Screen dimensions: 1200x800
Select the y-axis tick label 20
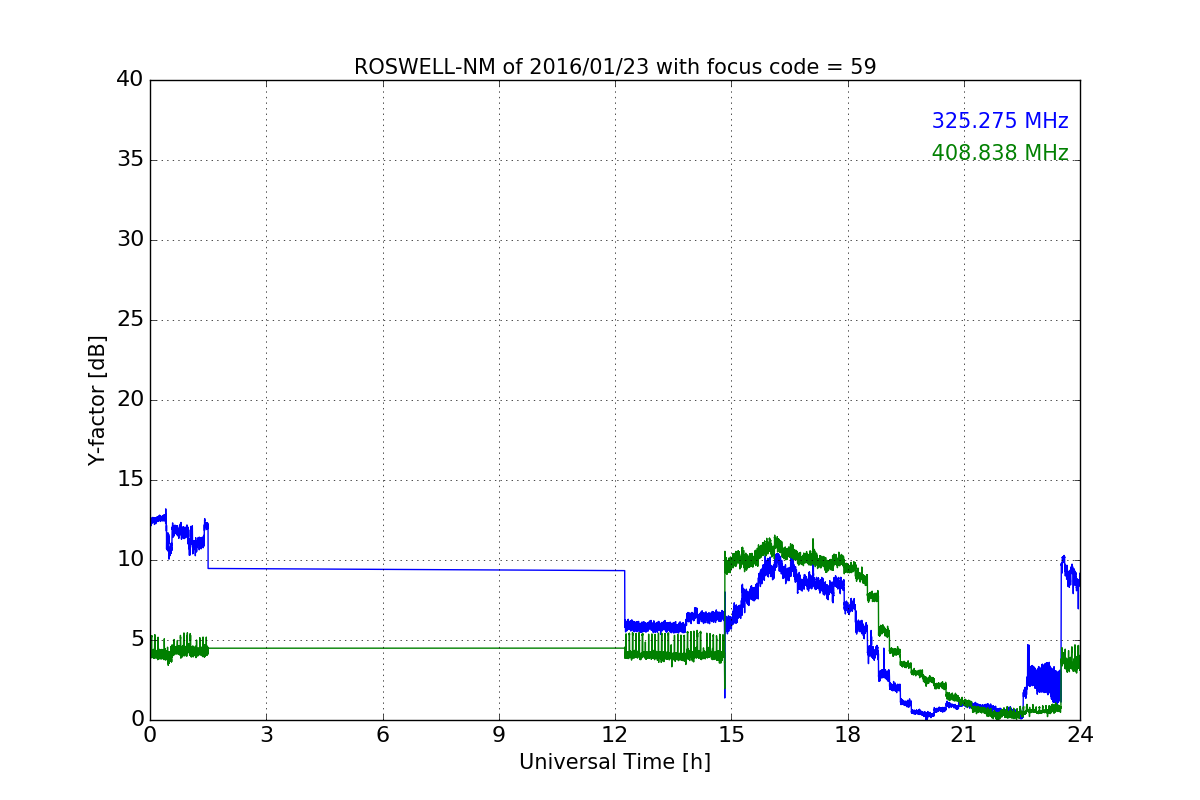tap(130, 400)
